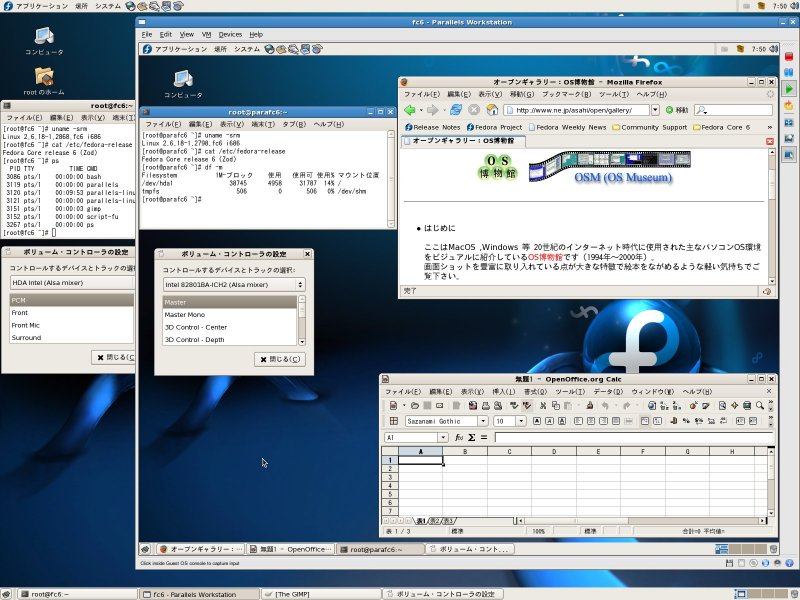Click 閉じる button in host volume dialog
Screen dimensions: 800x600
point(113,357)
